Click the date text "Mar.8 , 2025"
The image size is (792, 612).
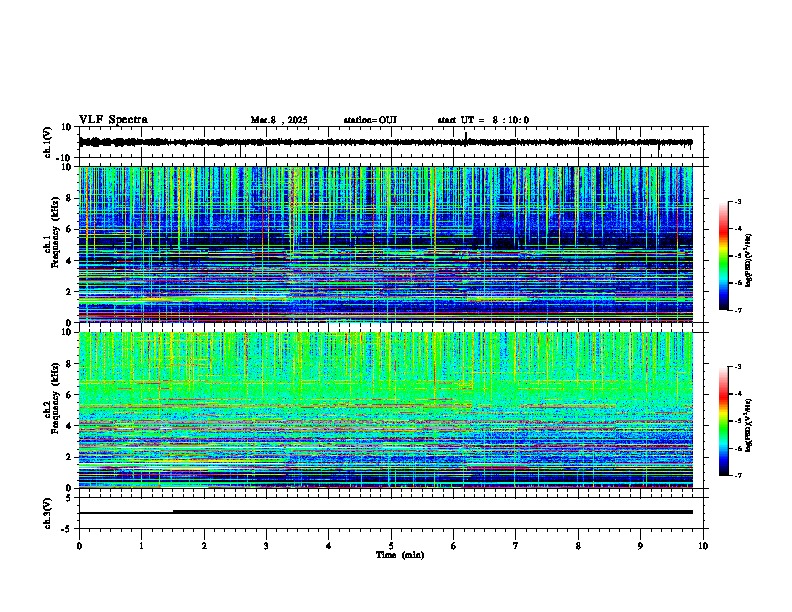coord(279,120)
